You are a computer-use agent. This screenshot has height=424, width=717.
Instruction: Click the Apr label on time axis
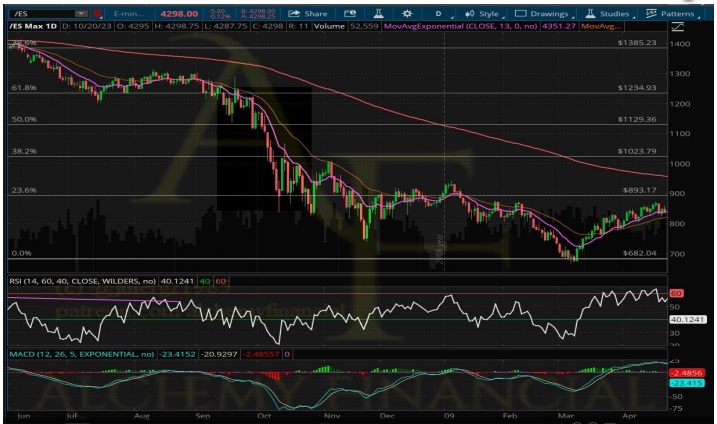pos(630,416)
